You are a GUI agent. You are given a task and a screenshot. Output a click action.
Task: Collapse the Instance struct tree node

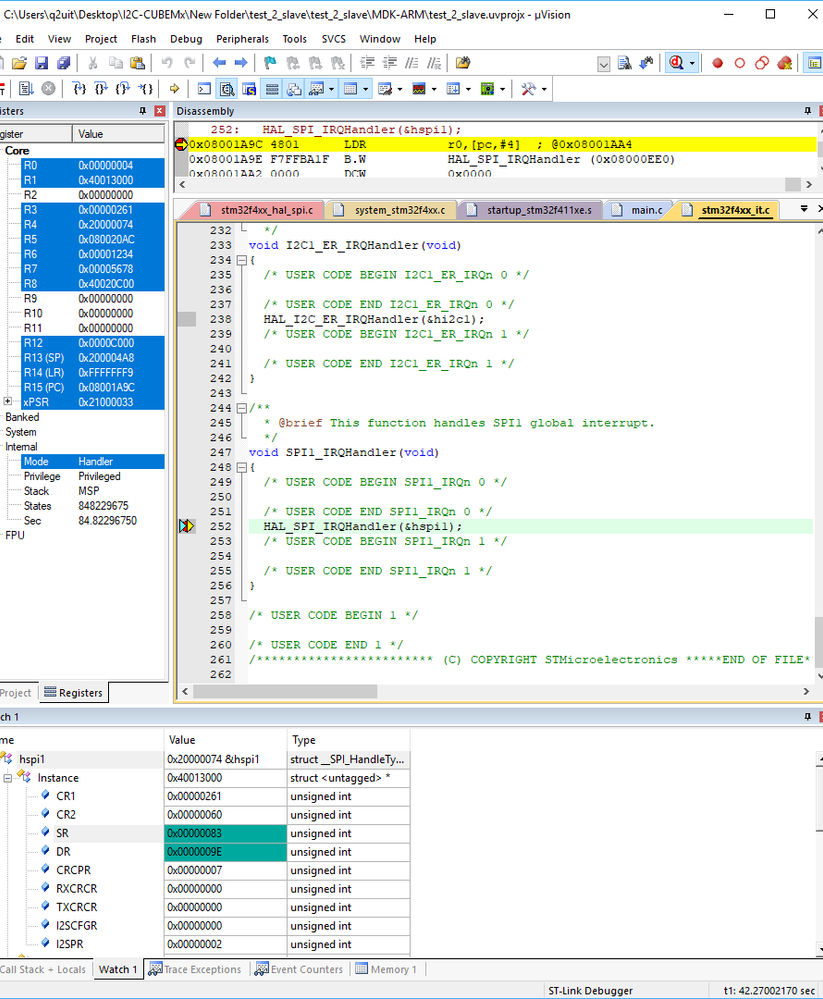9,778
